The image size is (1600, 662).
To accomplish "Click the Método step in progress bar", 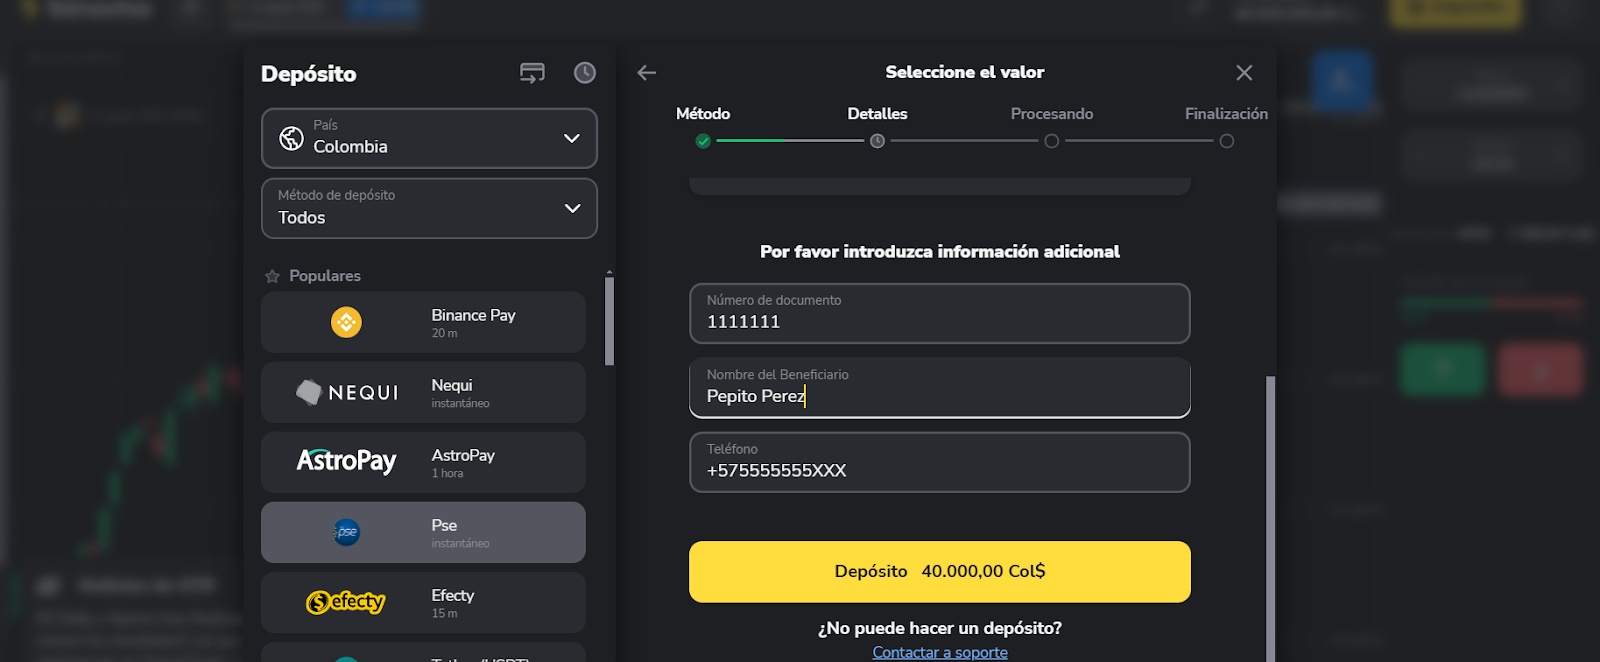I will (703, 114).
